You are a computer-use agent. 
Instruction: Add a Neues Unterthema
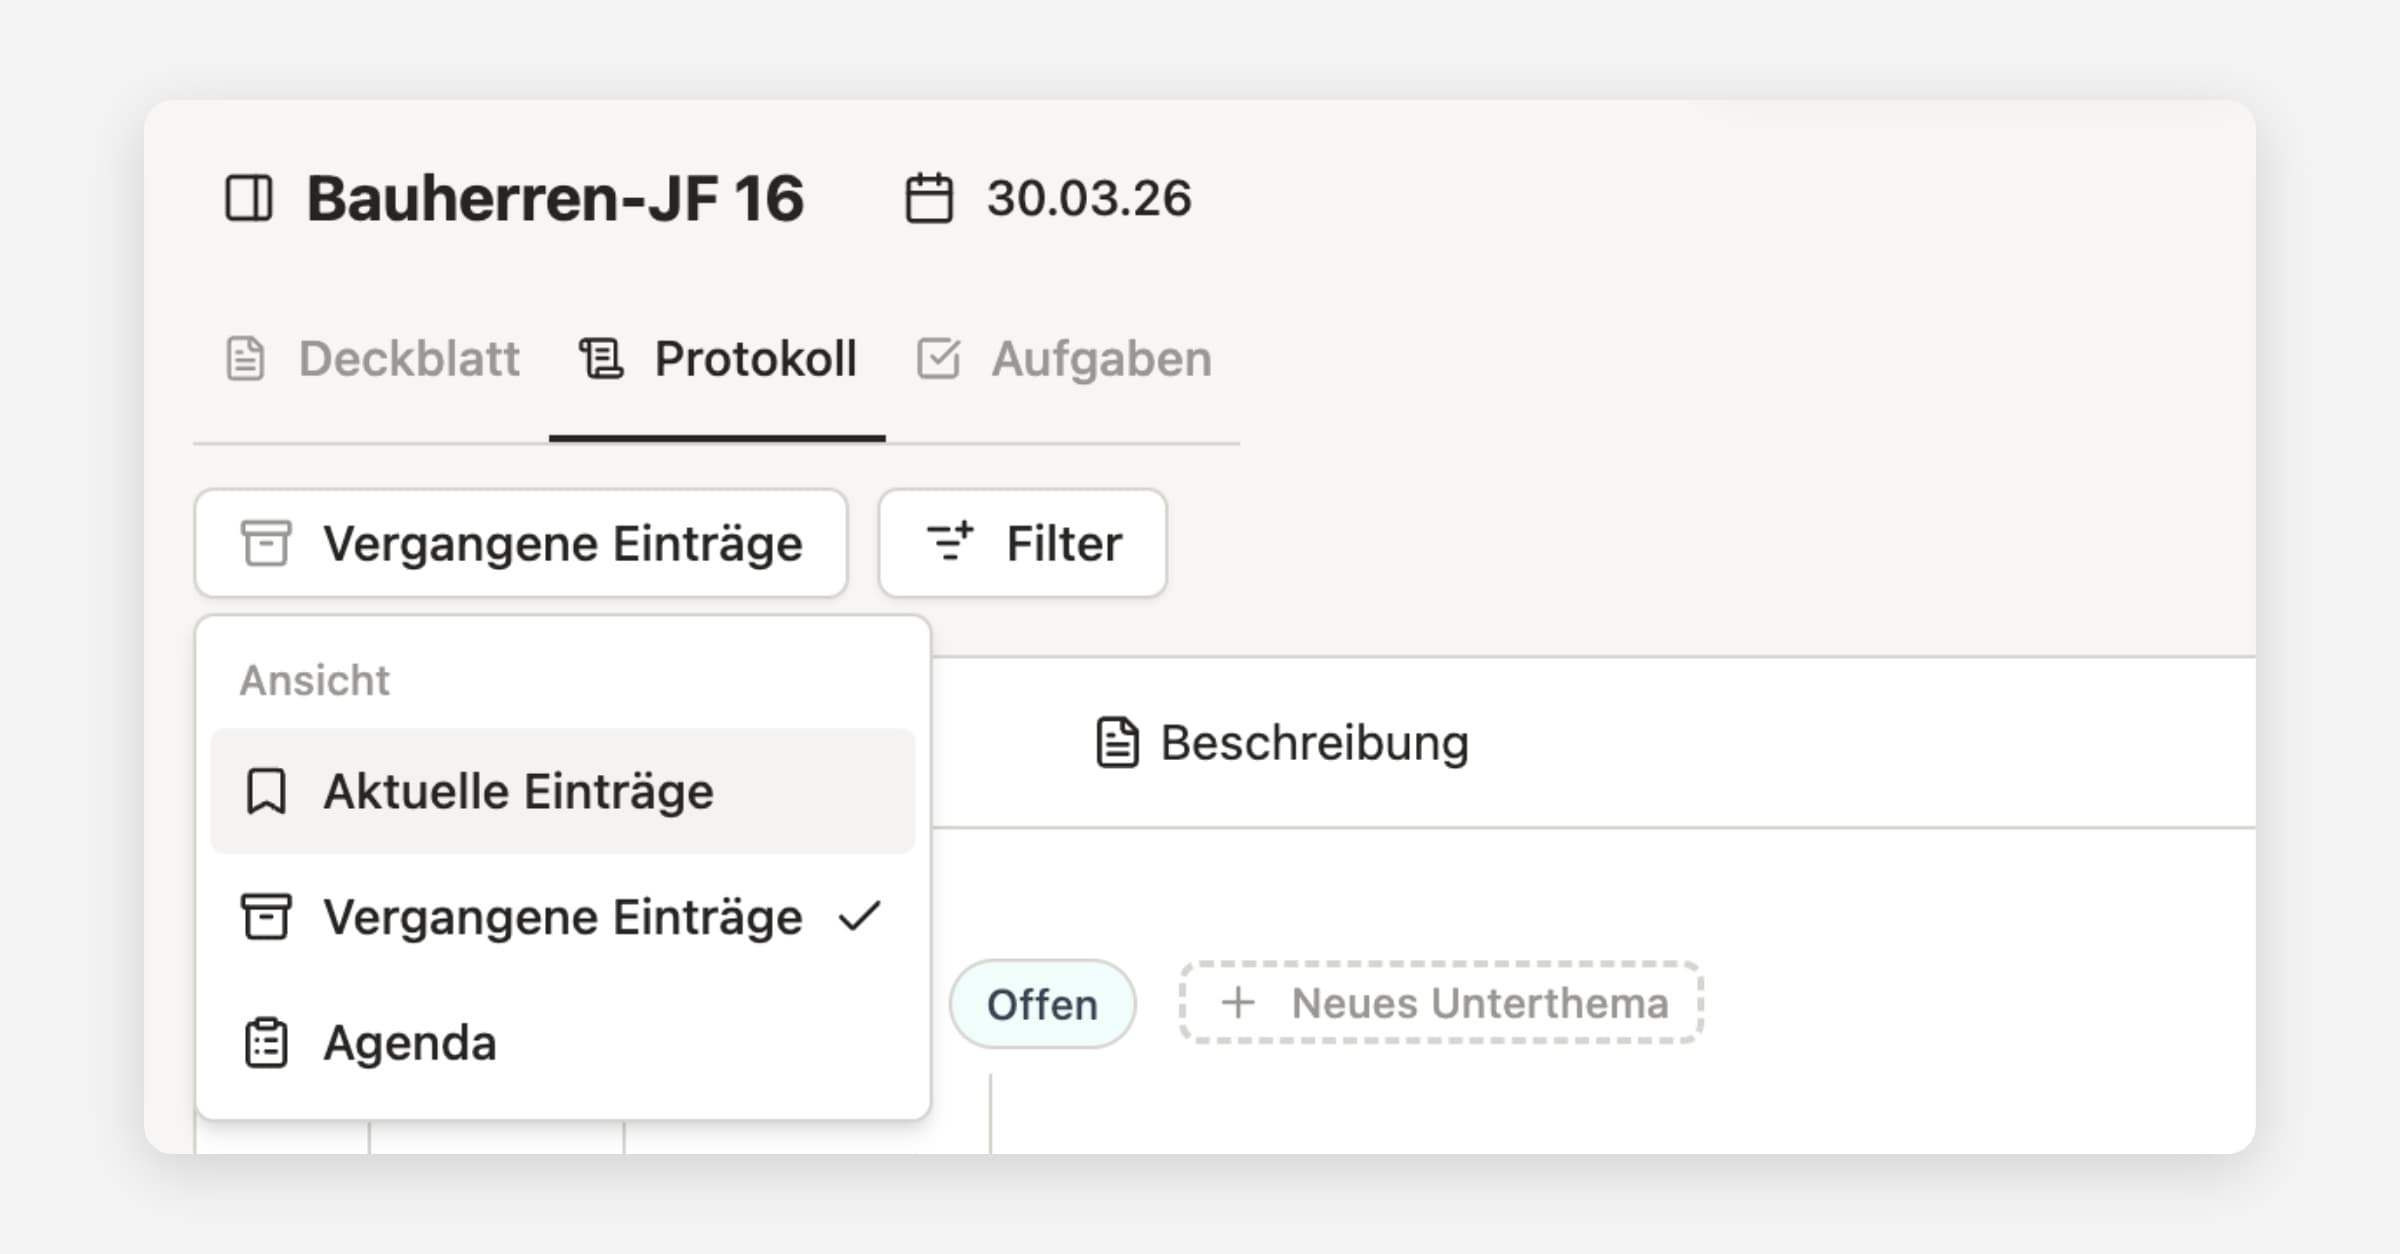click(x=1441, y=1003)
